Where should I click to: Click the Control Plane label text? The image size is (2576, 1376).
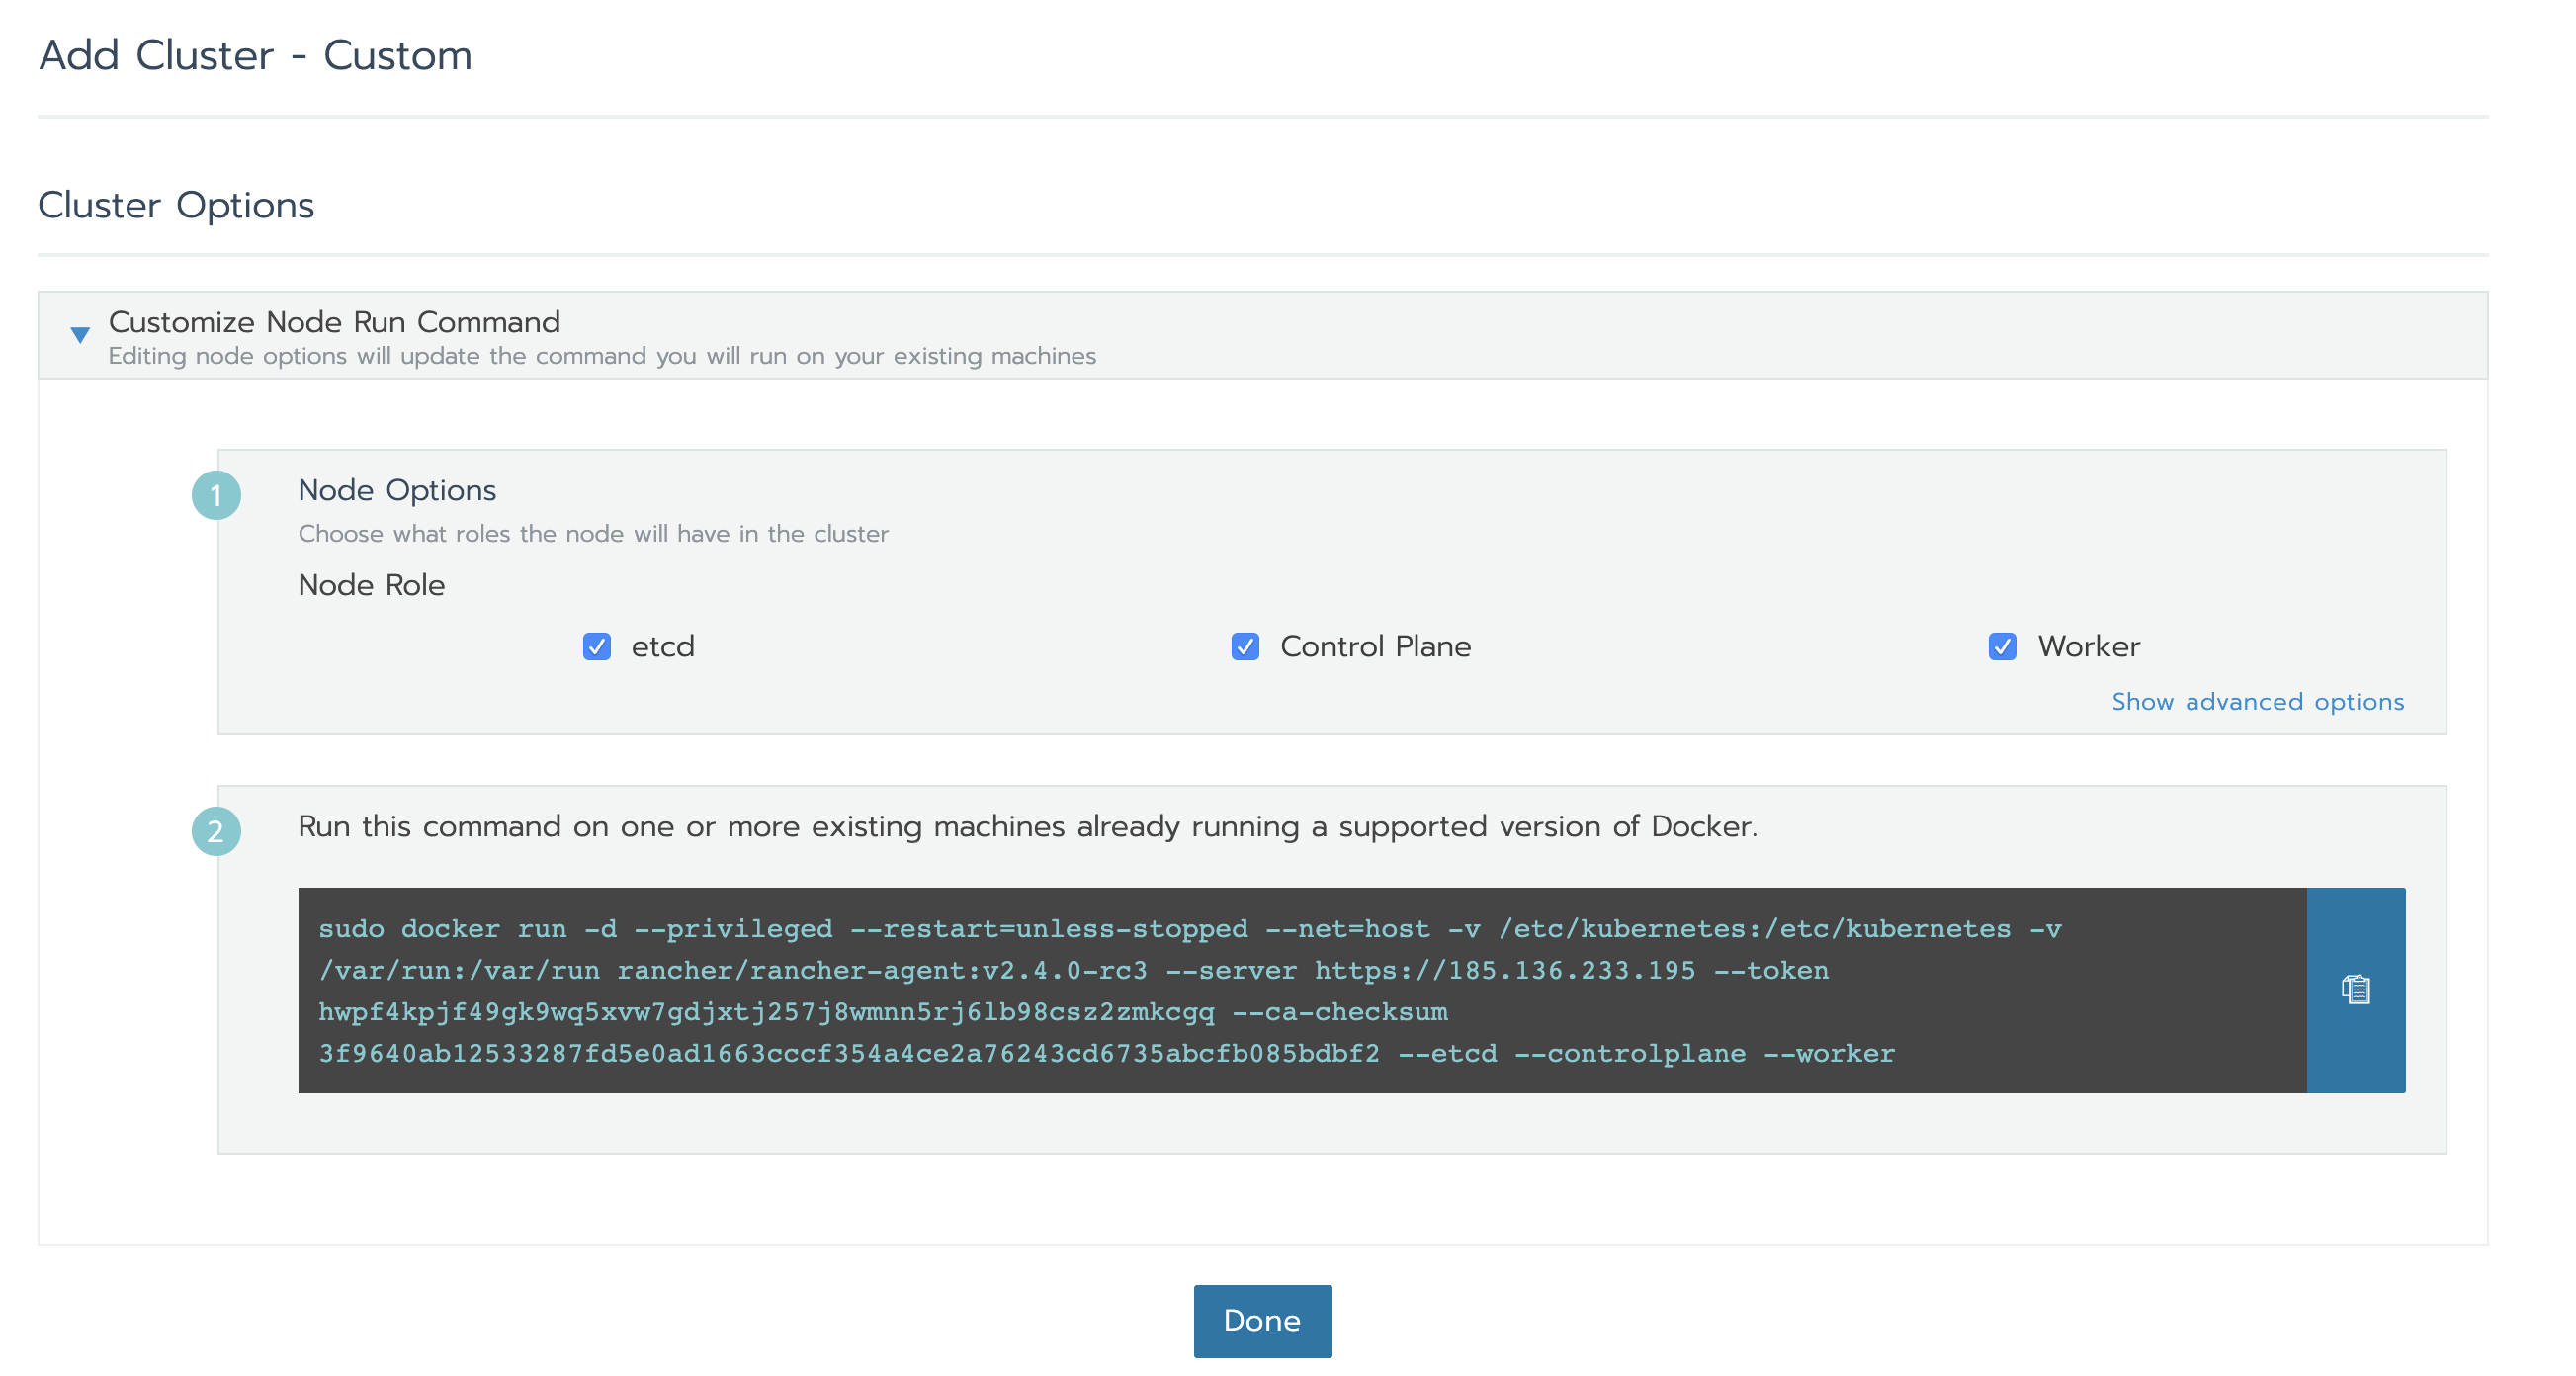click(1375, 647)
